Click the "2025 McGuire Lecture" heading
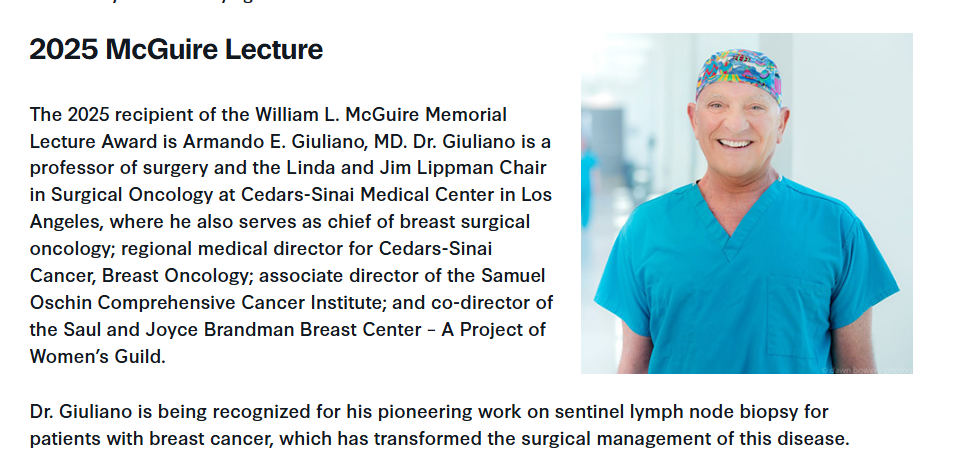 tap(176, 49)
